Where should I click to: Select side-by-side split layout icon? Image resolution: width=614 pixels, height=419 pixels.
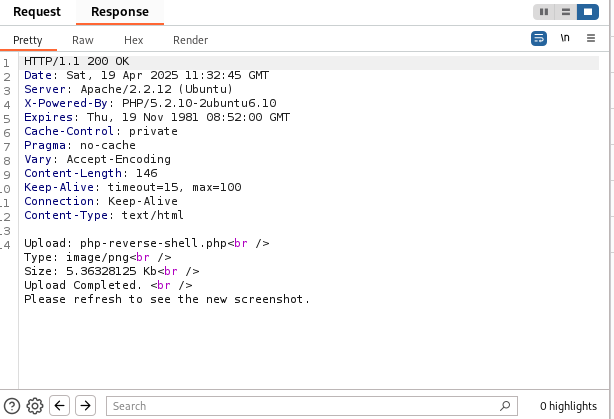pos(544,12)
